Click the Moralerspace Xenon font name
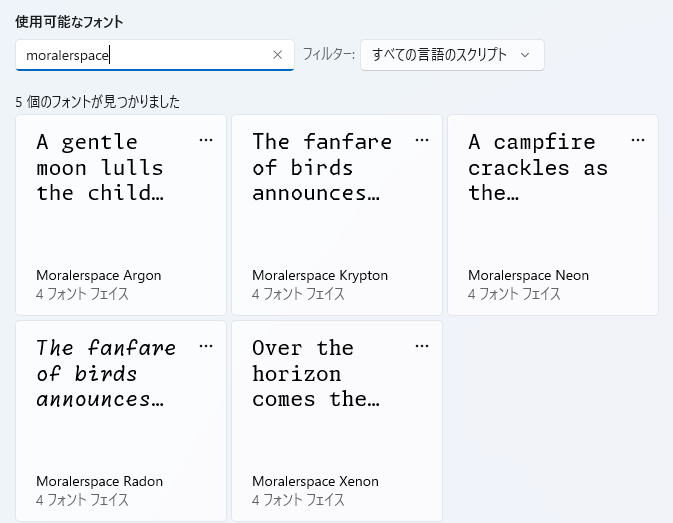 point(315,481)
